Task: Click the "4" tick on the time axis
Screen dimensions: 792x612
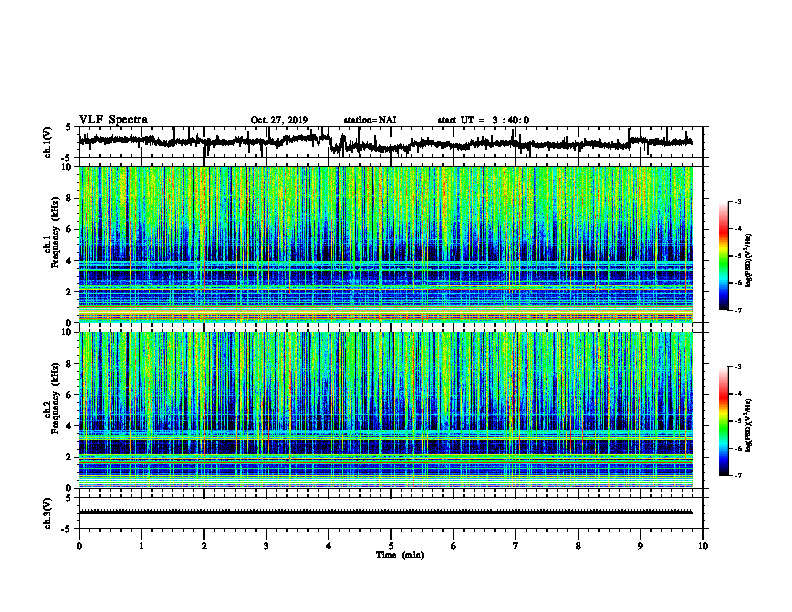Action: 329,546
